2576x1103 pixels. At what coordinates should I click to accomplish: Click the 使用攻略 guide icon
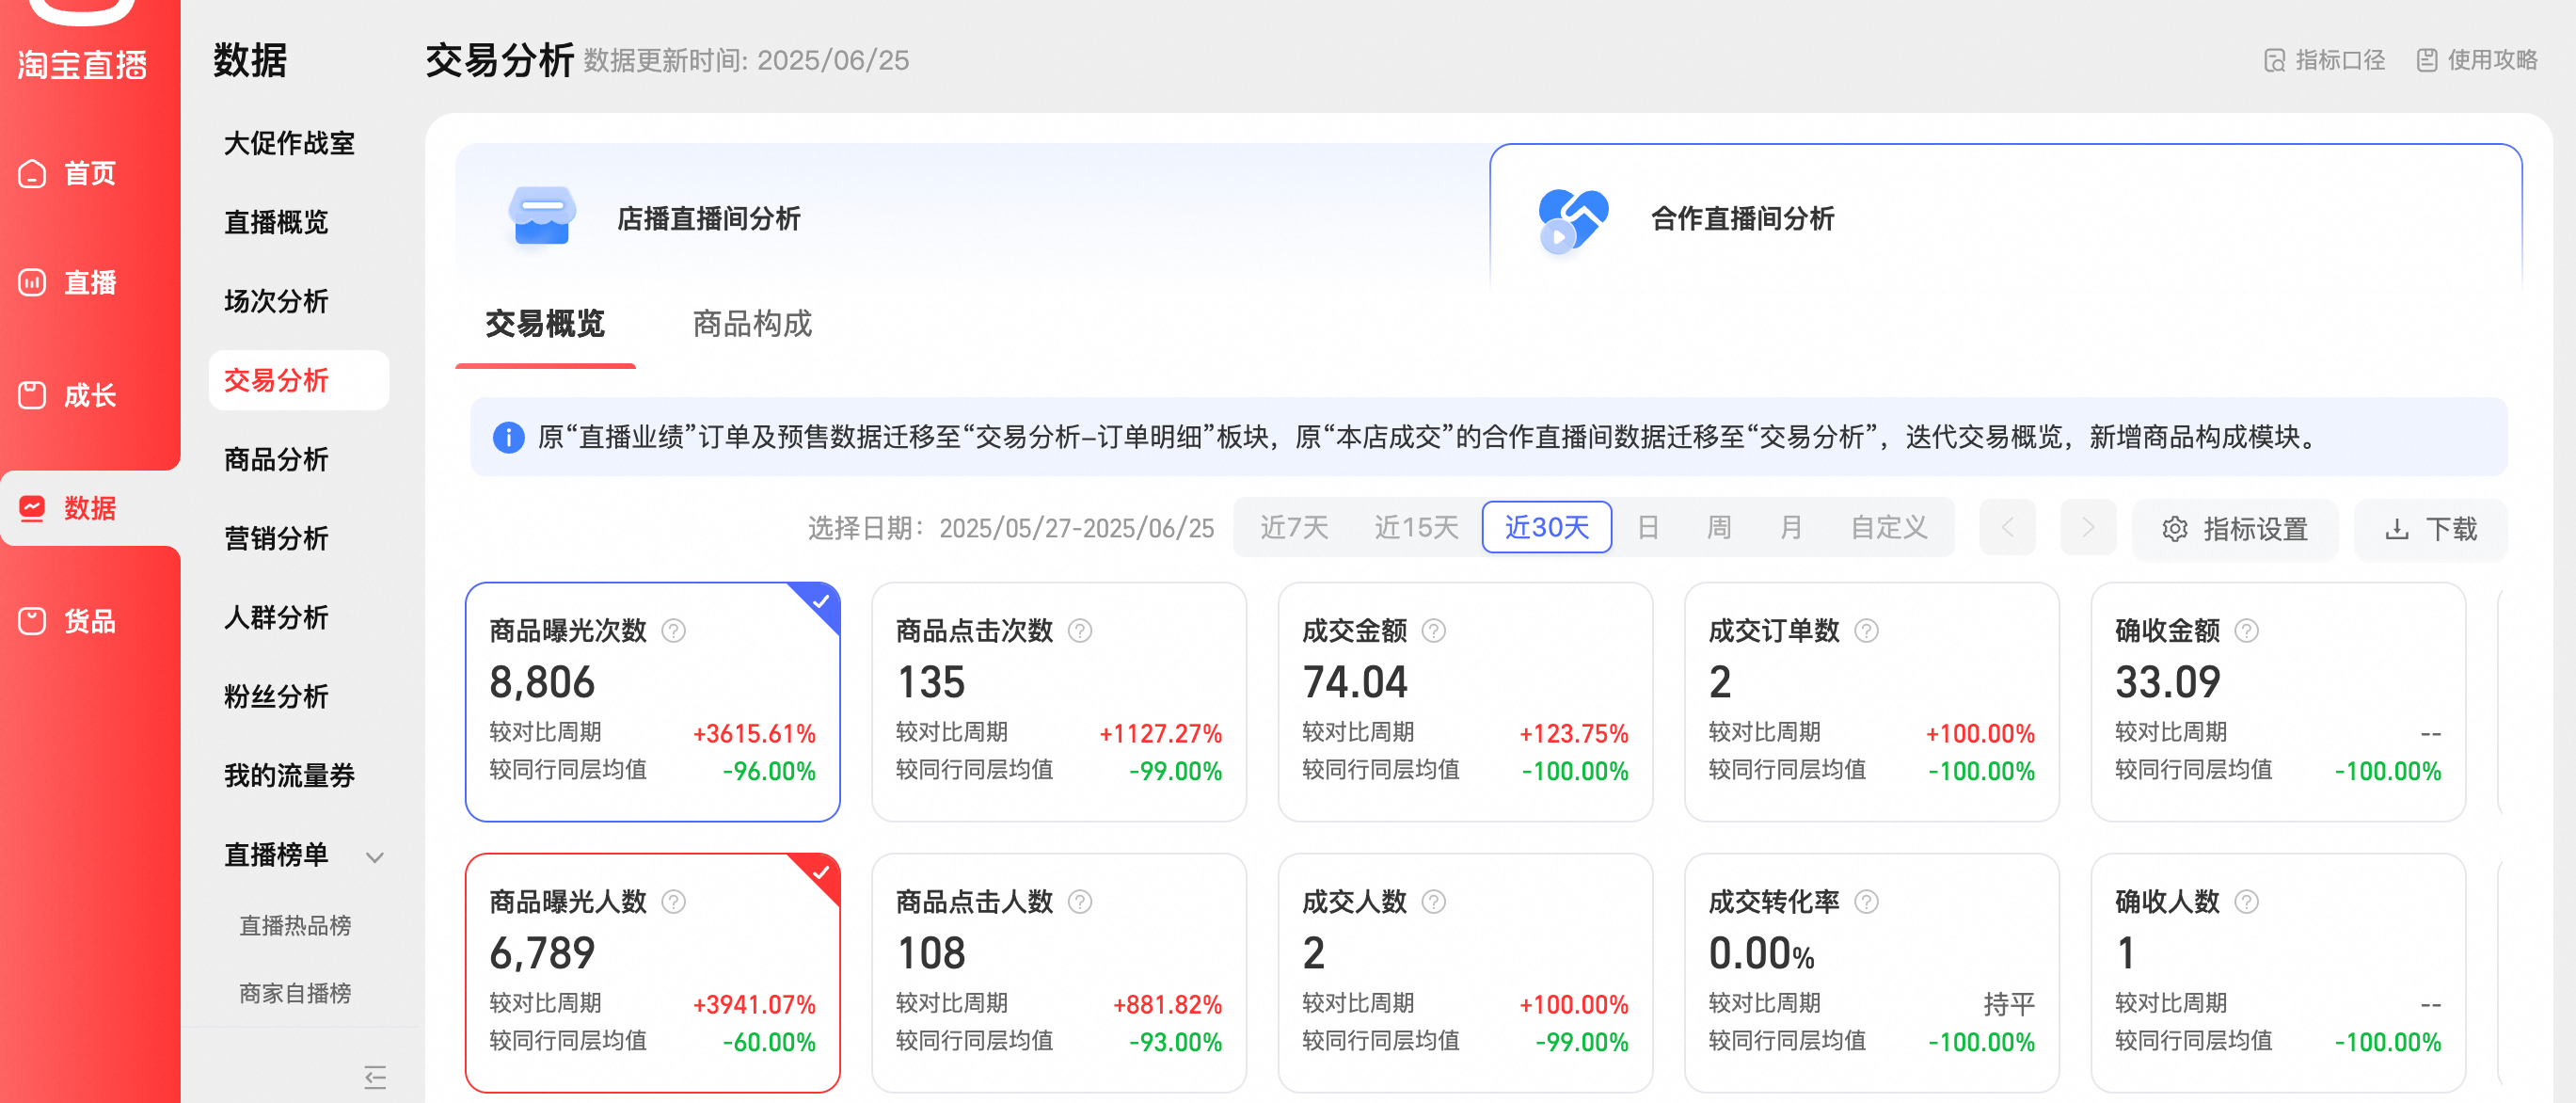point(2427,61)
